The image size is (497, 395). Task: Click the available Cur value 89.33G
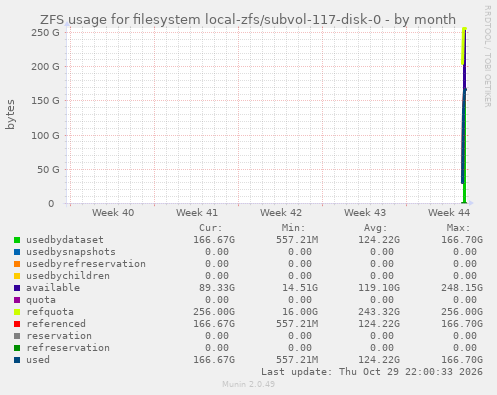[x=217, y=288]
